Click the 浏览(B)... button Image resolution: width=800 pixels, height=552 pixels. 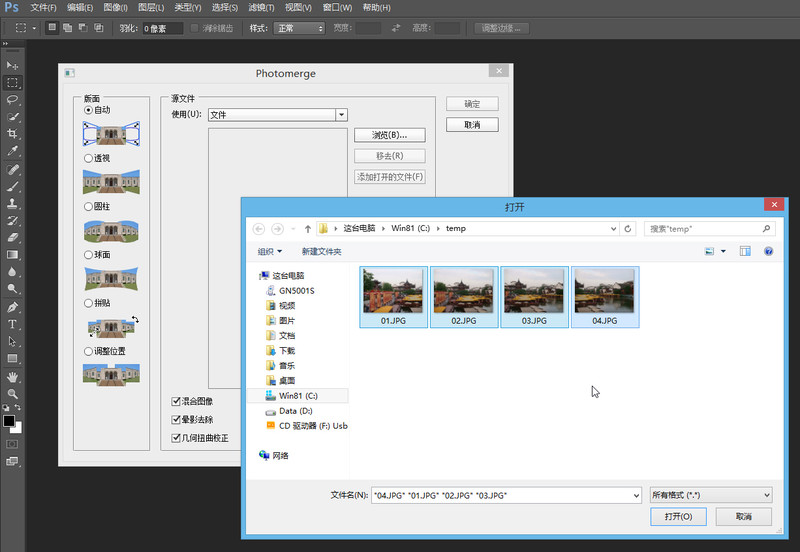pos(389,135)
